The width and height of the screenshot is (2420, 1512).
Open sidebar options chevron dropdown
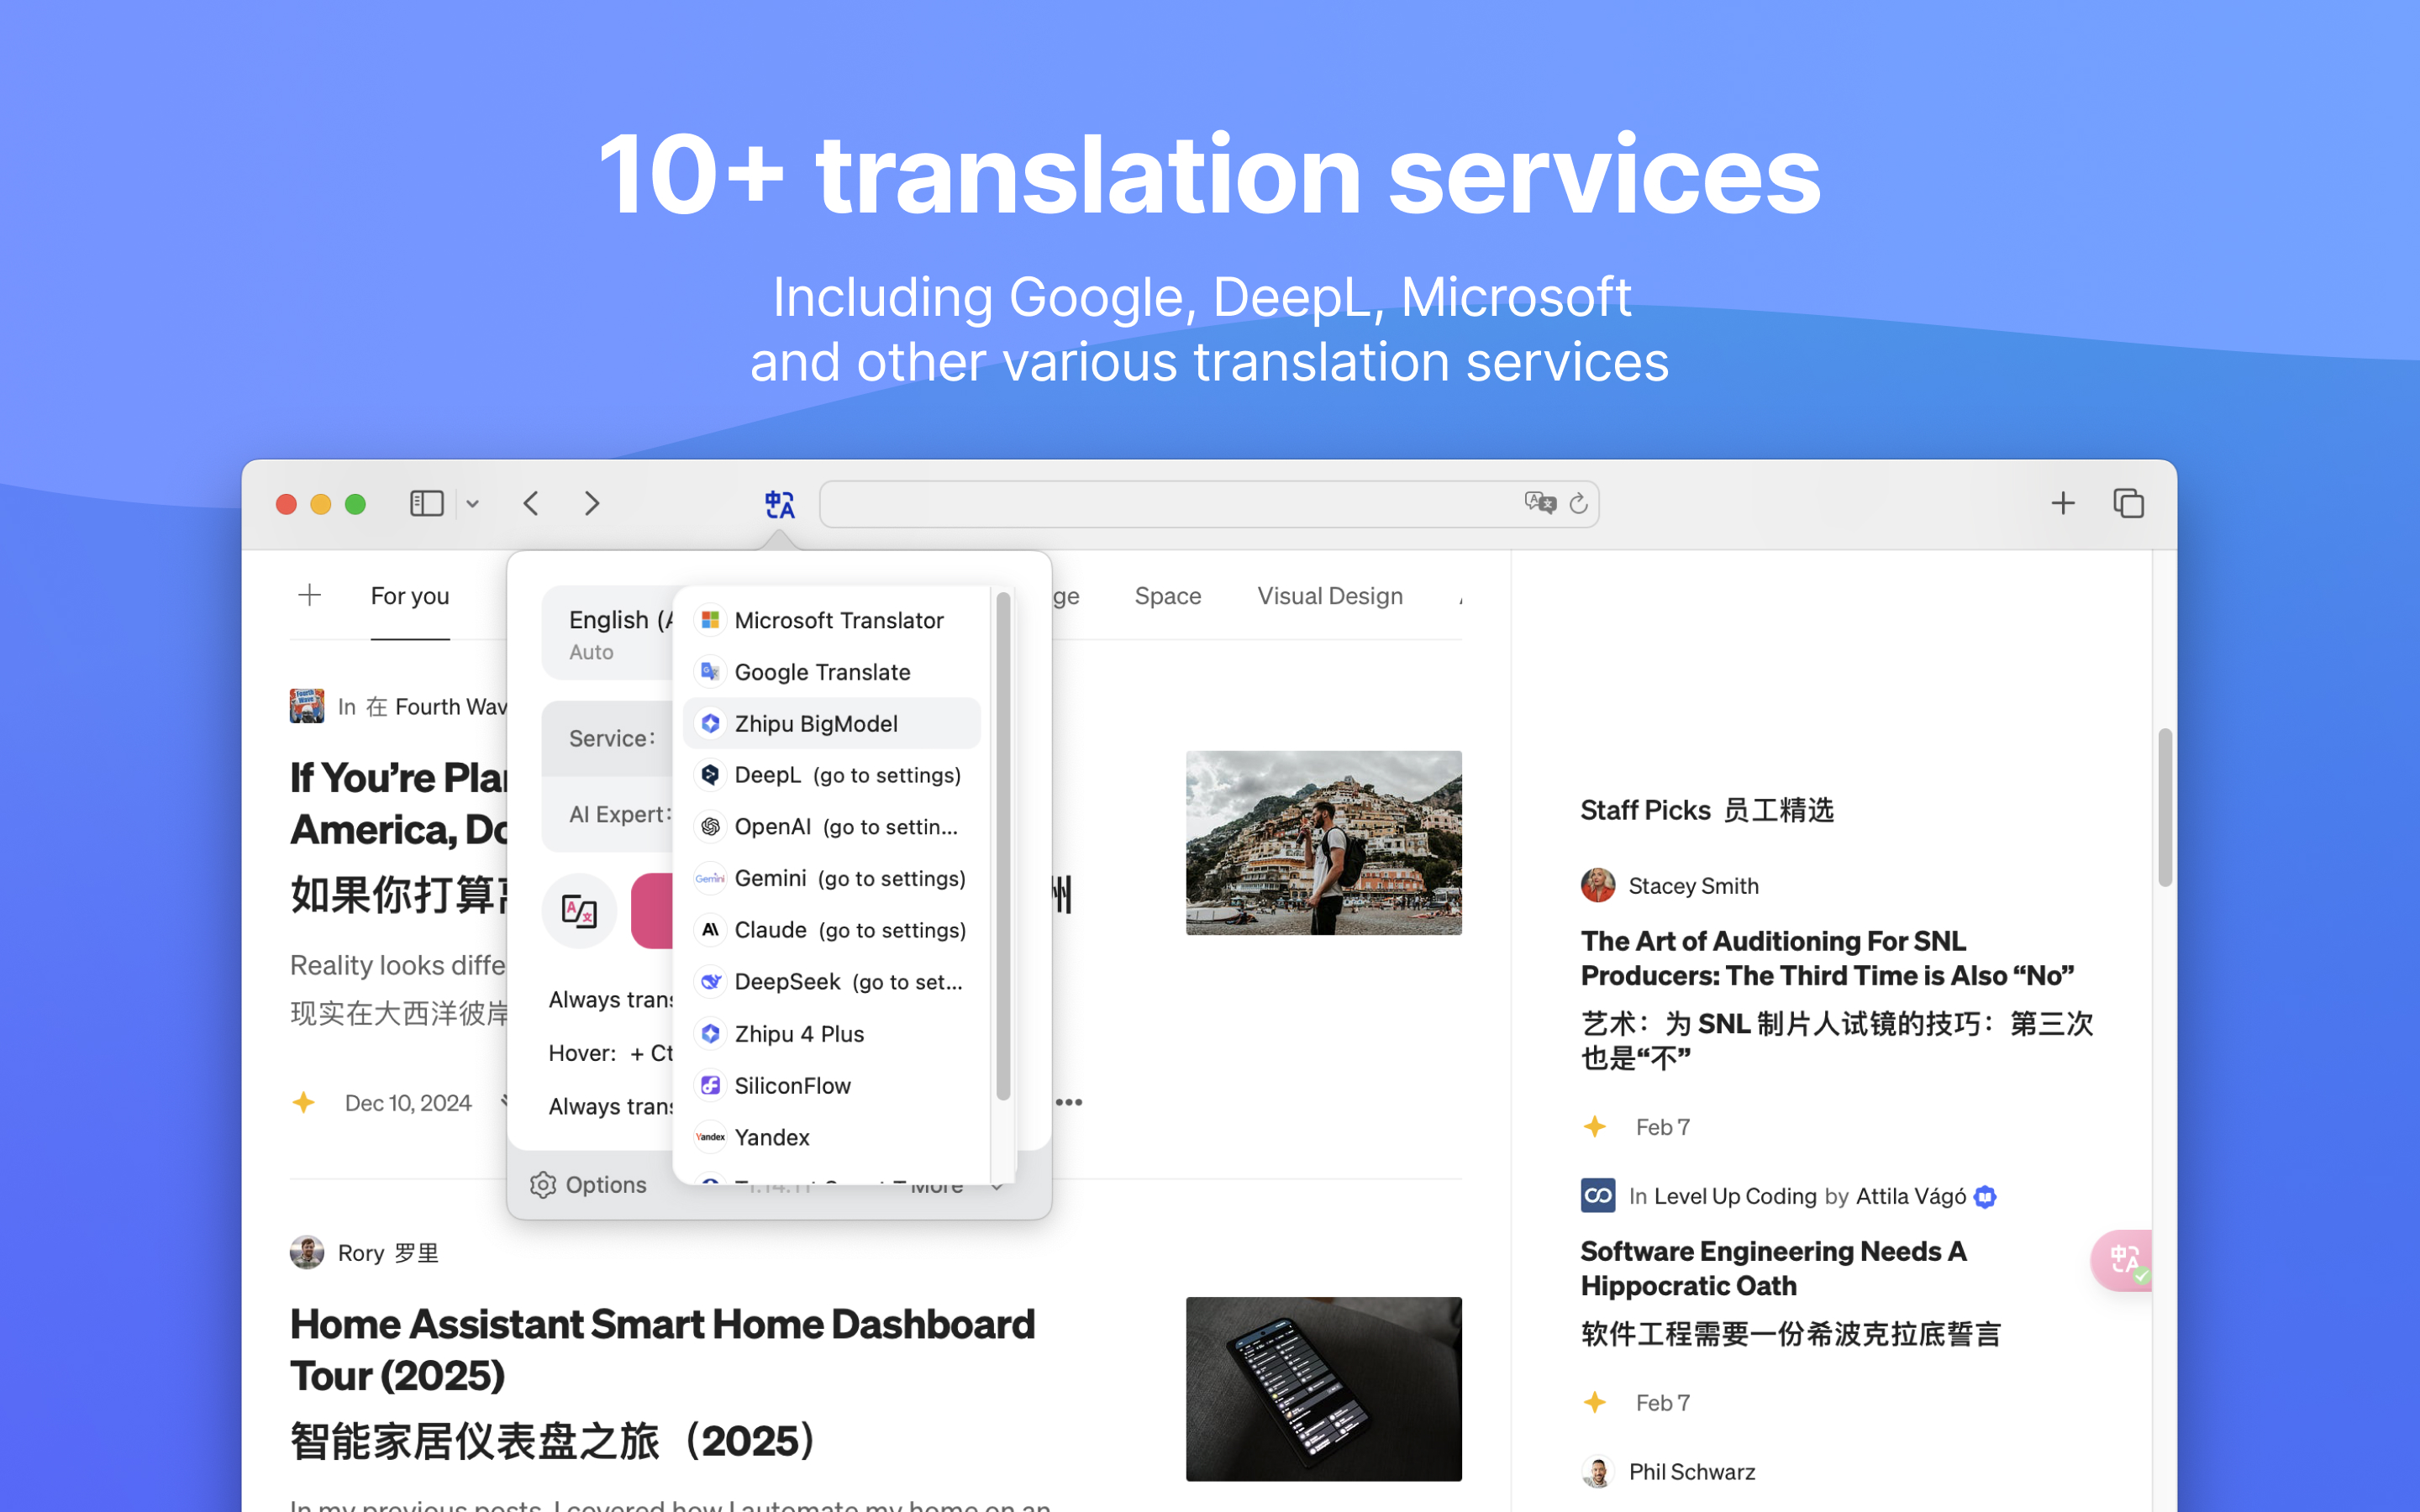[473, 504]
